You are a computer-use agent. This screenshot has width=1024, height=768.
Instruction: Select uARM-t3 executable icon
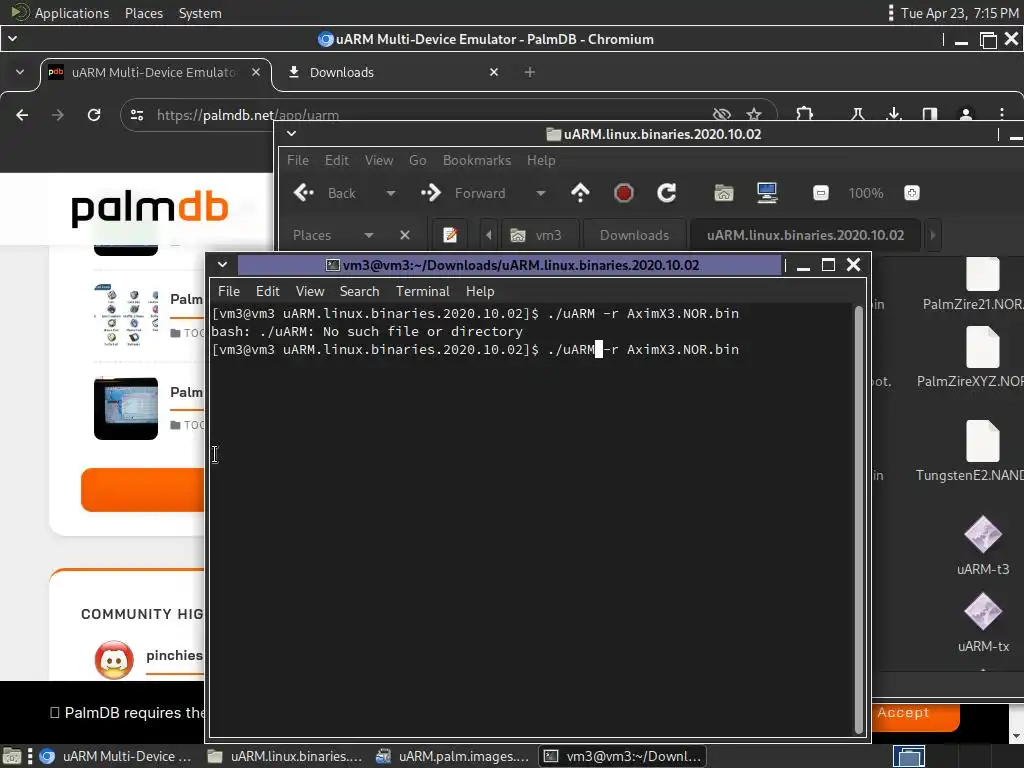[983, 534]
